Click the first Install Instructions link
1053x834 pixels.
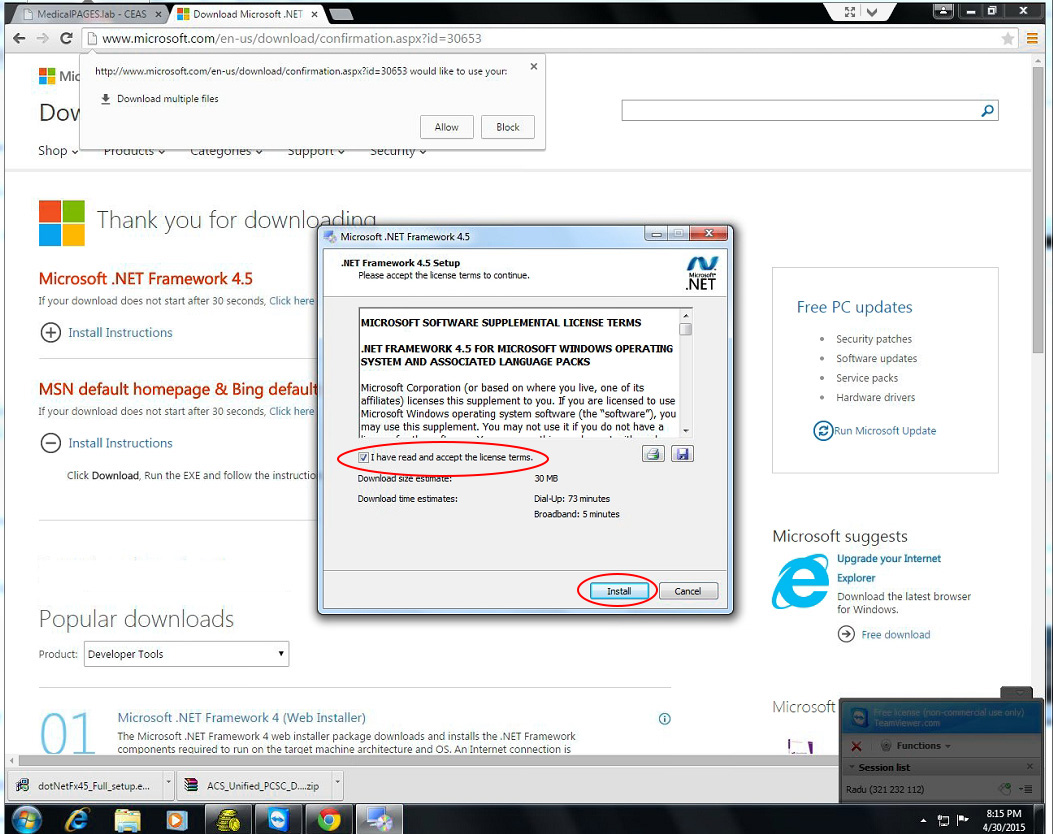120,332
